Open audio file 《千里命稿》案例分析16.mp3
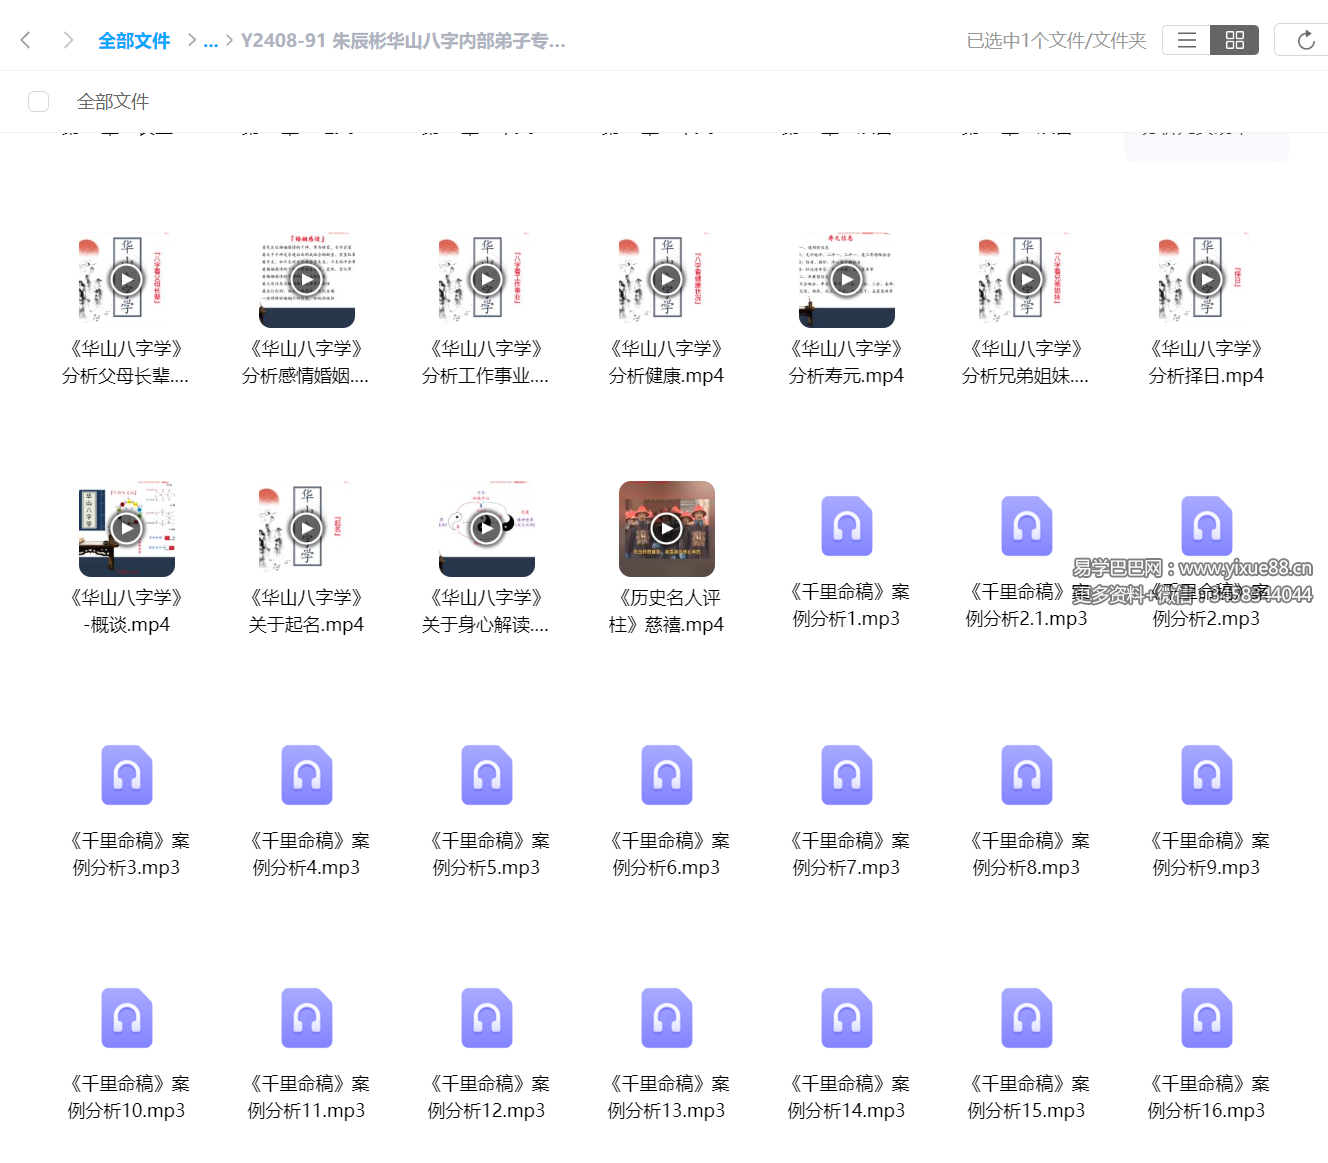The image size is (1328, 1163). pos(1206,1018)
